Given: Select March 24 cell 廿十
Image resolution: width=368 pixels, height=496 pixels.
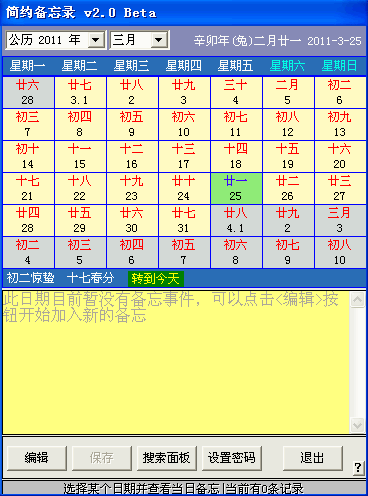Looking at the screenshot, I should pos(184,188).
